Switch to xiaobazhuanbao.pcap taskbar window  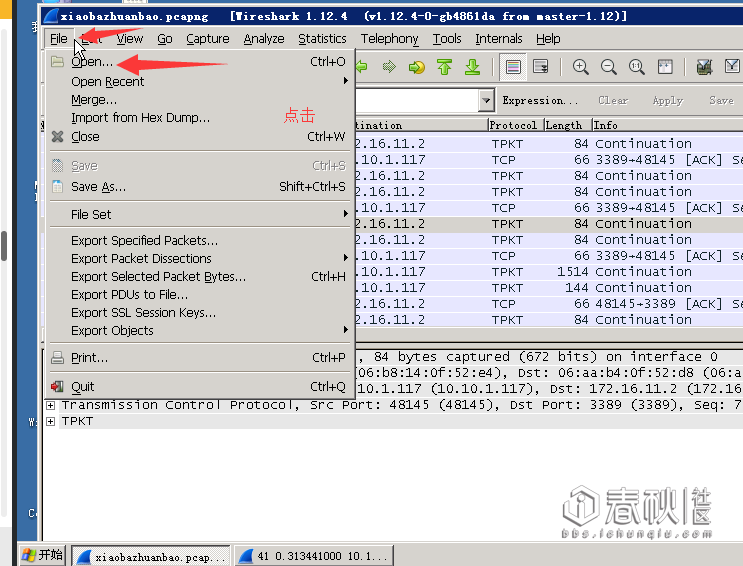(151, 556)
